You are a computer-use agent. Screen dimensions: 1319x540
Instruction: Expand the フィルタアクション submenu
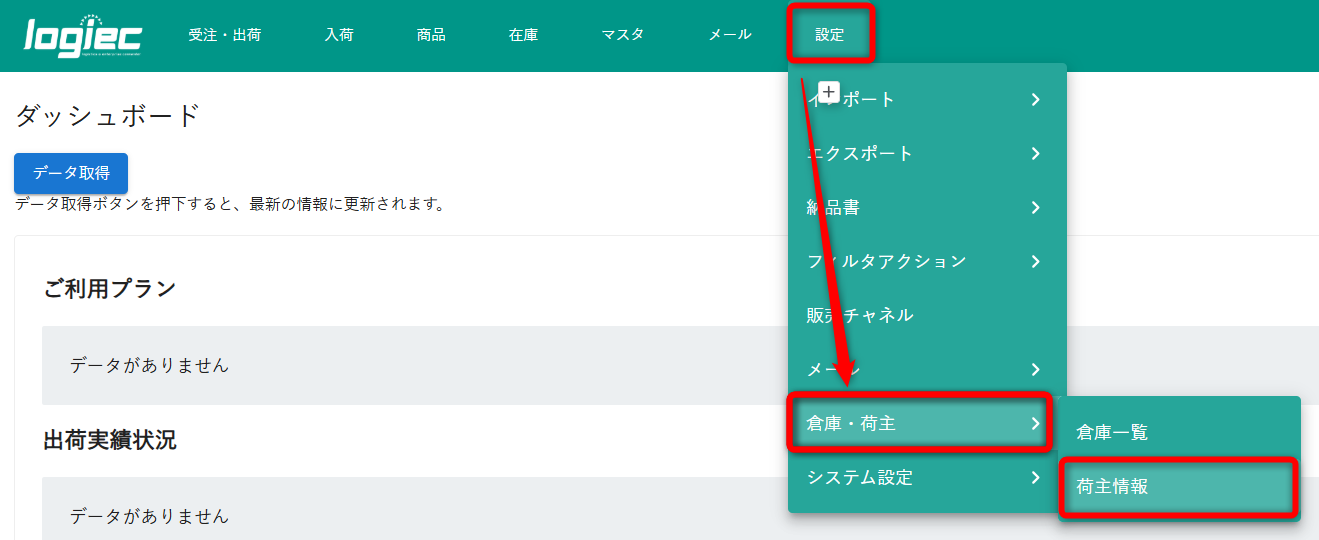[x=926, y=261]
